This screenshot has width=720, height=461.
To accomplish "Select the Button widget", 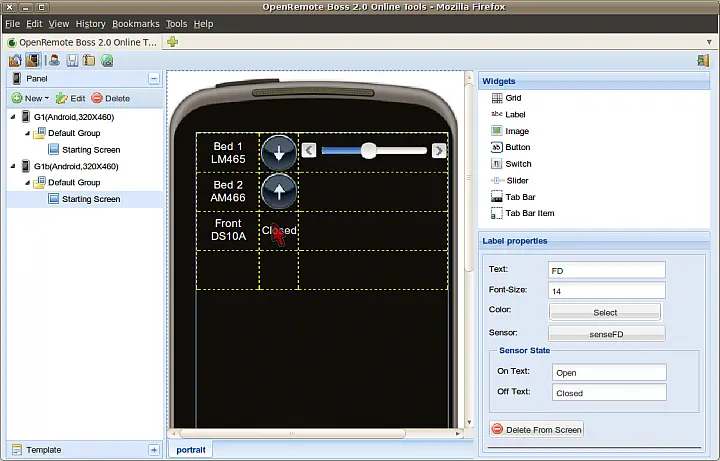I will 511,147.
